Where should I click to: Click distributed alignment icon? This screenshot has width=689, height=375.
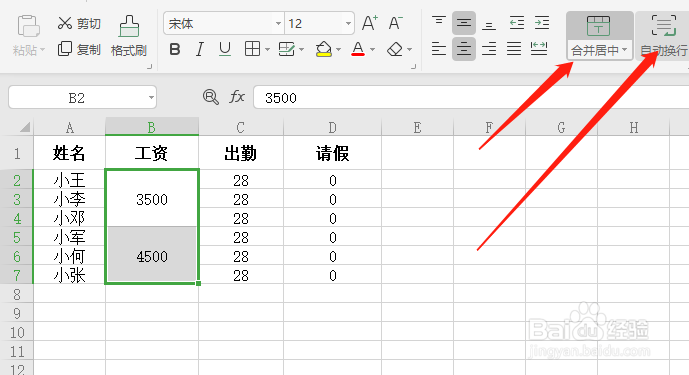coord(539,49)
